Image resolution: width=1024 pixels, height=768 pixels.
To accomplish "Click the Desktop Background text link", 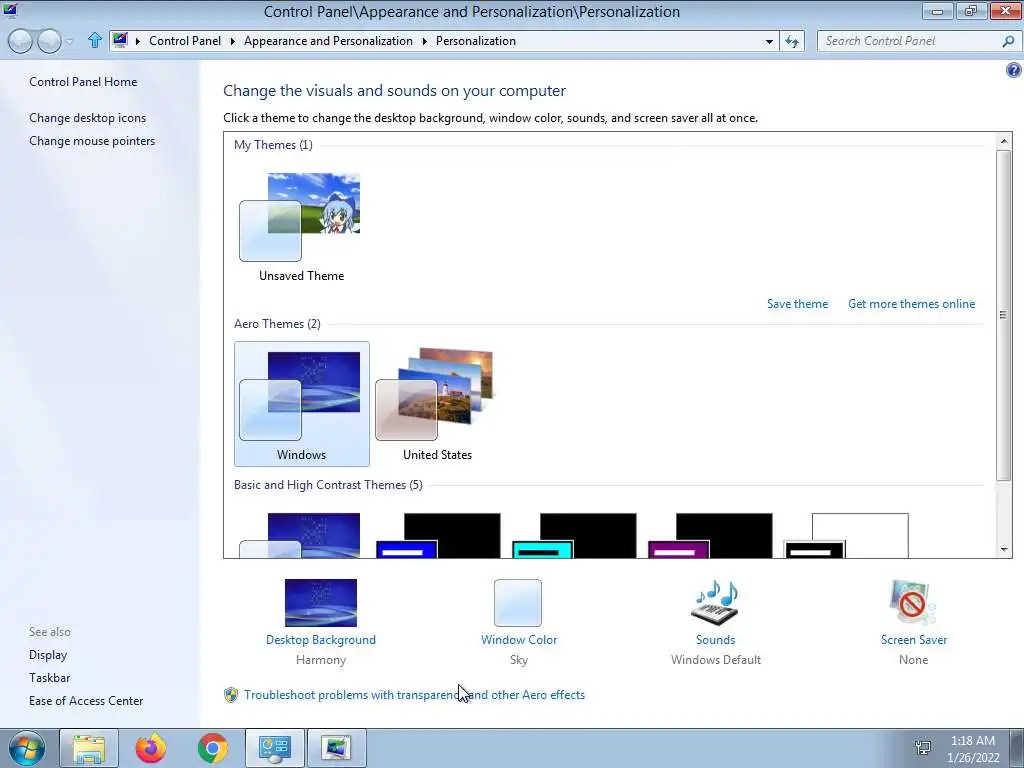I will pyautogui.click(x=321, y=640).
